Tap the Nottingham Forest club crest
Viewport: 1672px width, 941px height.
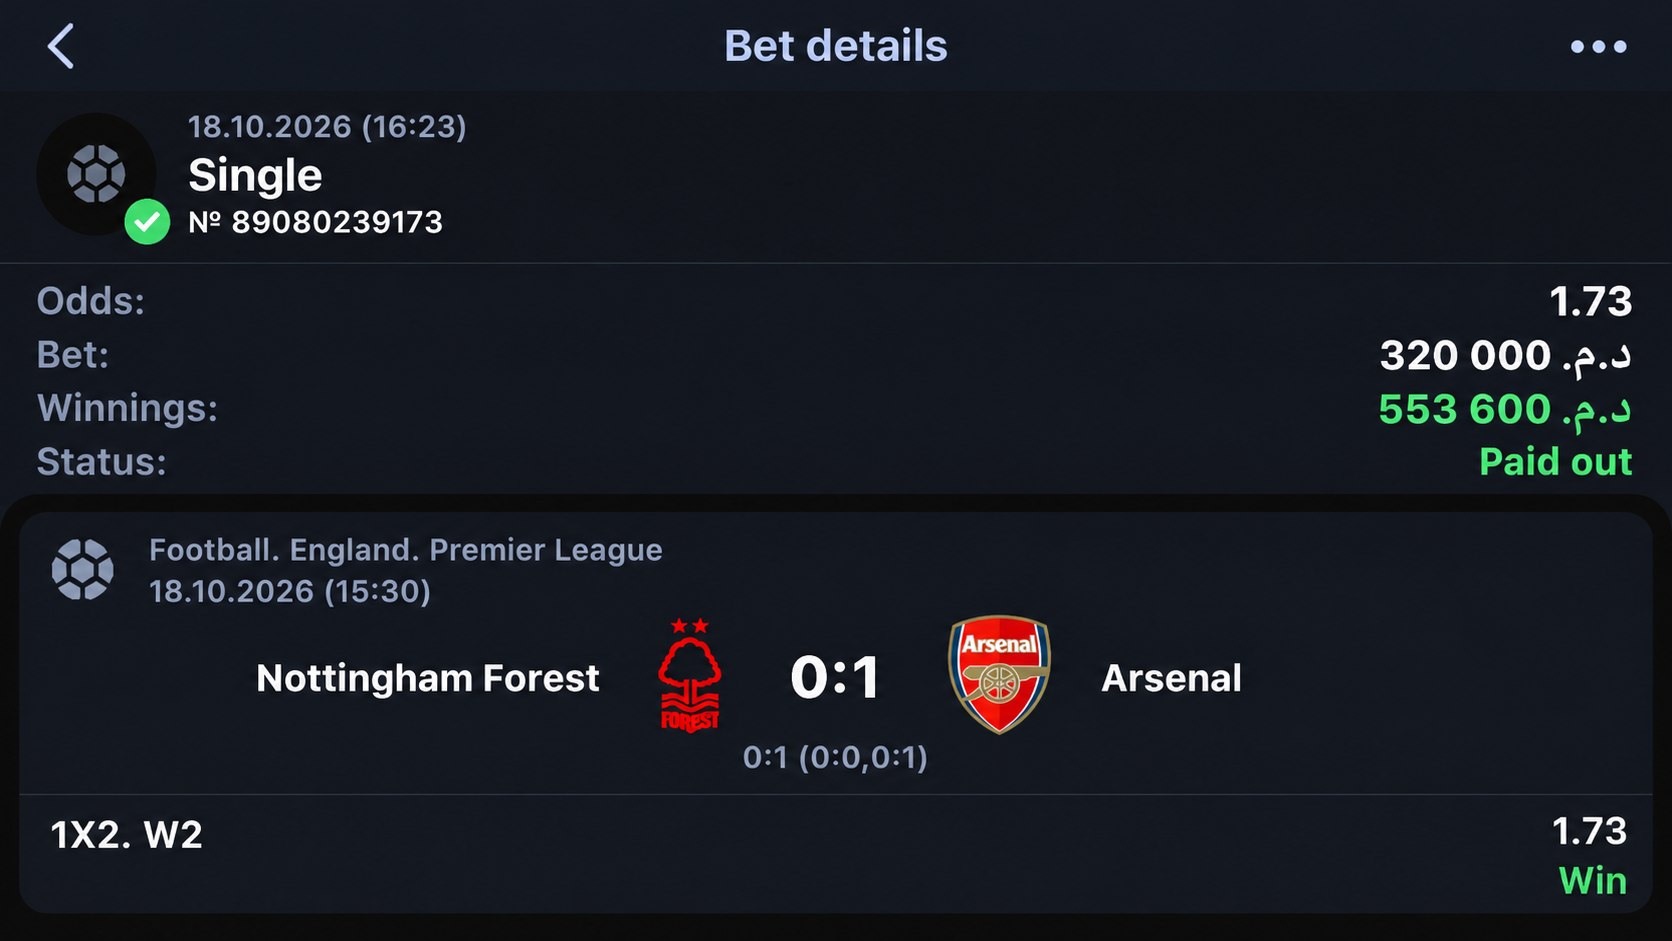point(690,675)
